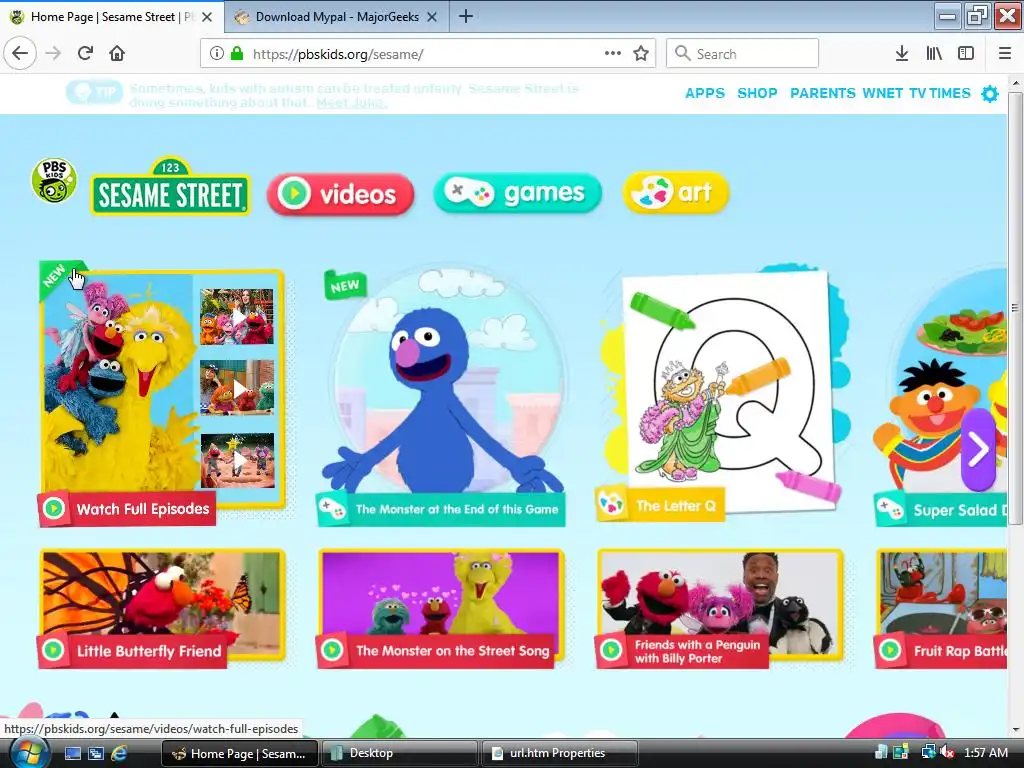Play Friends with a Penguin with Billy Porter
This screenshot has height=768, width=1024.
[720, 609]
